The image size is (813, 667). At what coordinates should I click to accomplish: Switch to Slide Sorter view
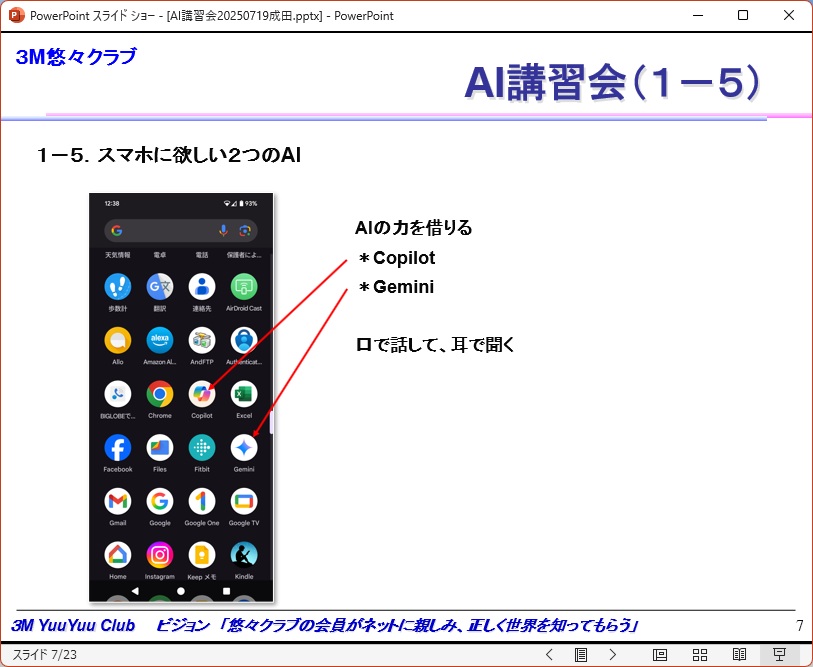coord(700,655)
